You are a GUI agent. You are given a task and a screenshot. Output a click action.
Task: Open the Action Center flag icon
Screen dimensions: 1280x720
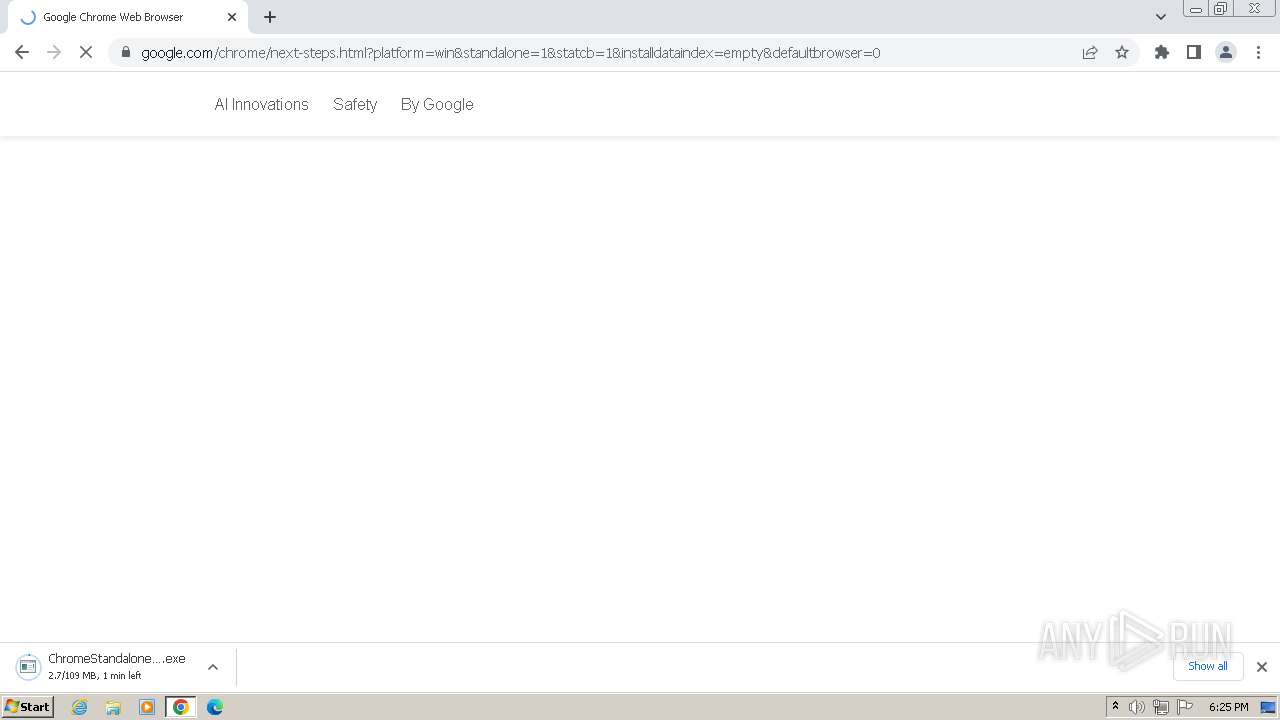(1185, 707)
